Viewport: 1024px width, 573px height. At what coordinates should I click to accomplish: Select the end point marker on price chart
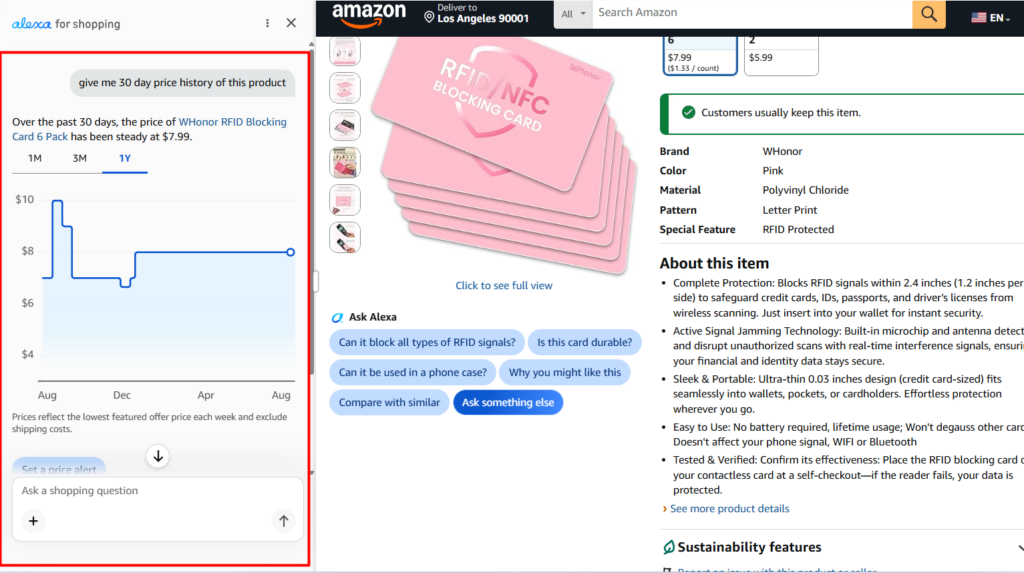click(291, 252)
